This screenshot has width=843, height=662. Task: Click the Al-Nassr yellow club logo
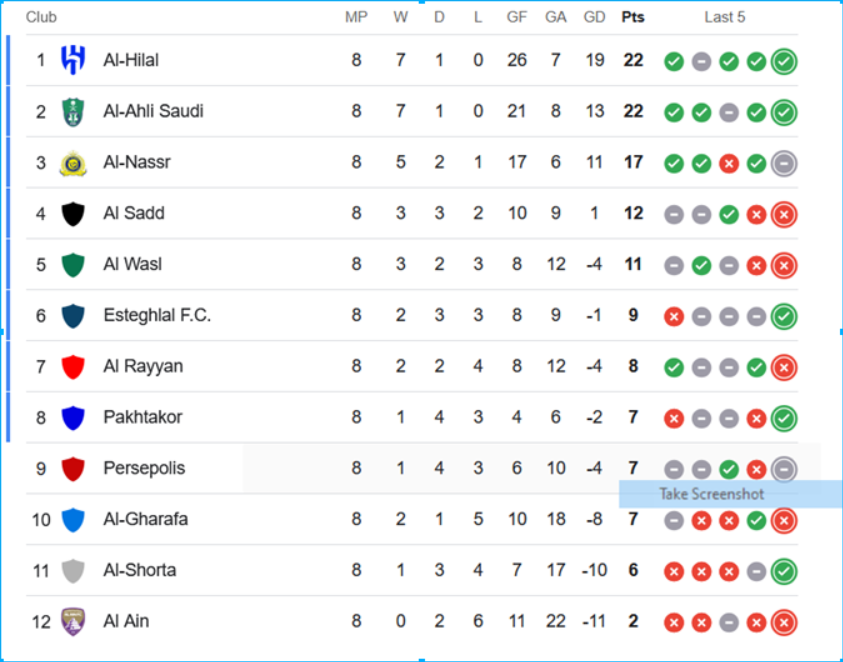pyautogui.click(x=73, y=163)
